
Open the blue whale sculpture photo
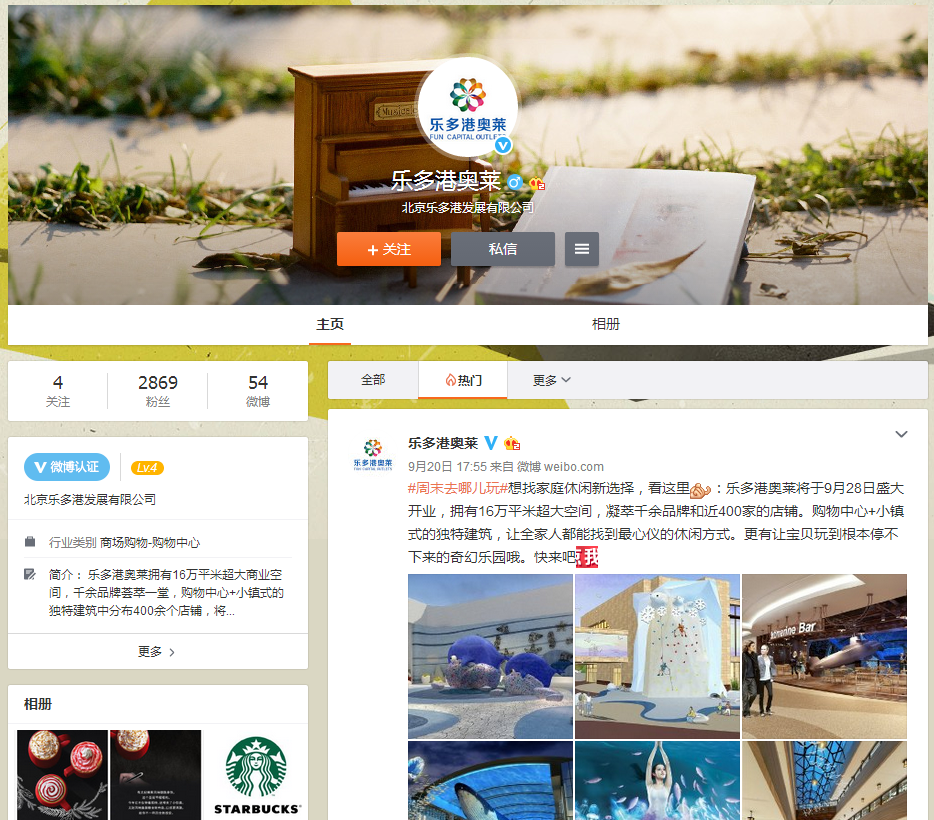point(490,656)
